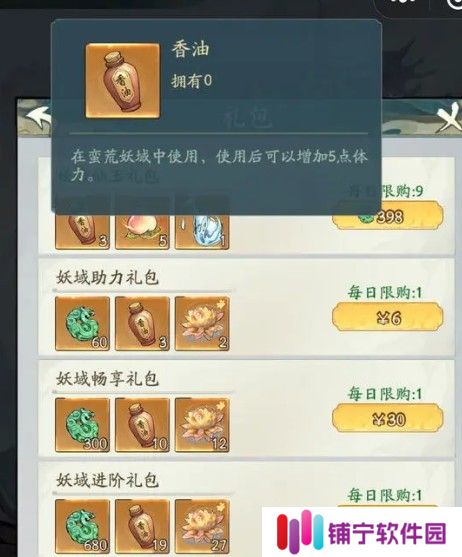Select the lotus flower 27 in 妖域进阶礼包

202,526
